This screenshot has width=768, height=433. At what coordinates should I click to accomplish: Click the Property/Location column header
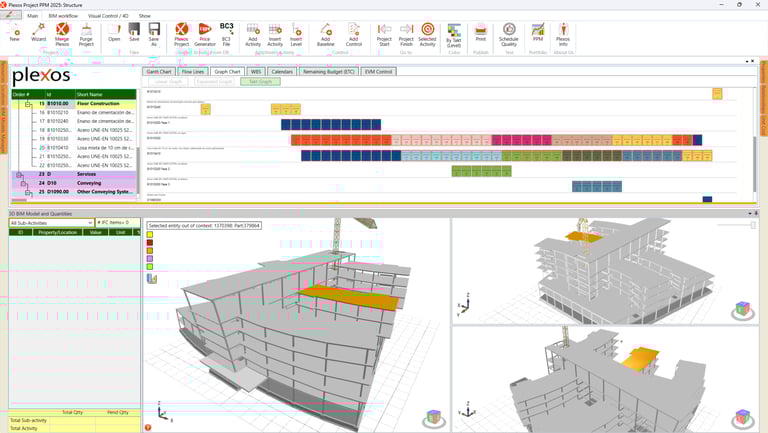point(58,232)
